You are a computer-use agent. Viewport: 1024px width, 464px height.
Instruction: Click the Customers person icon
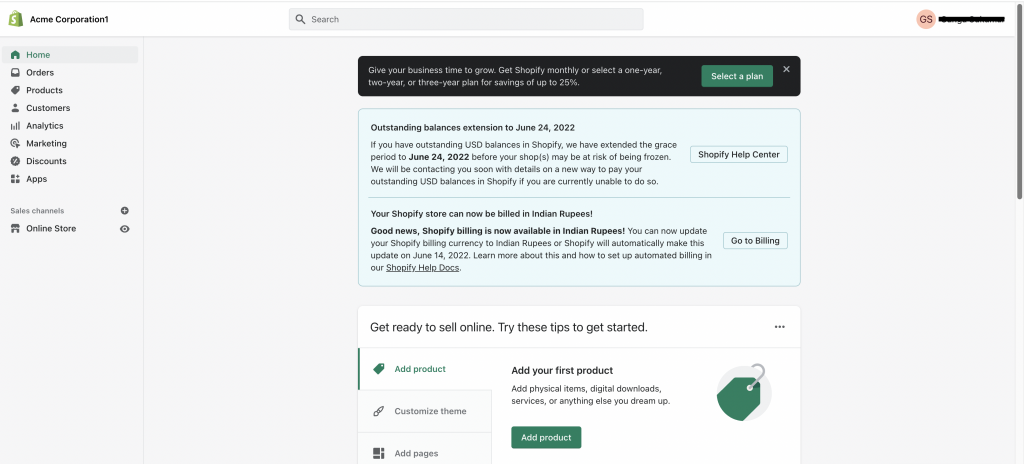[x=15, y=108]
